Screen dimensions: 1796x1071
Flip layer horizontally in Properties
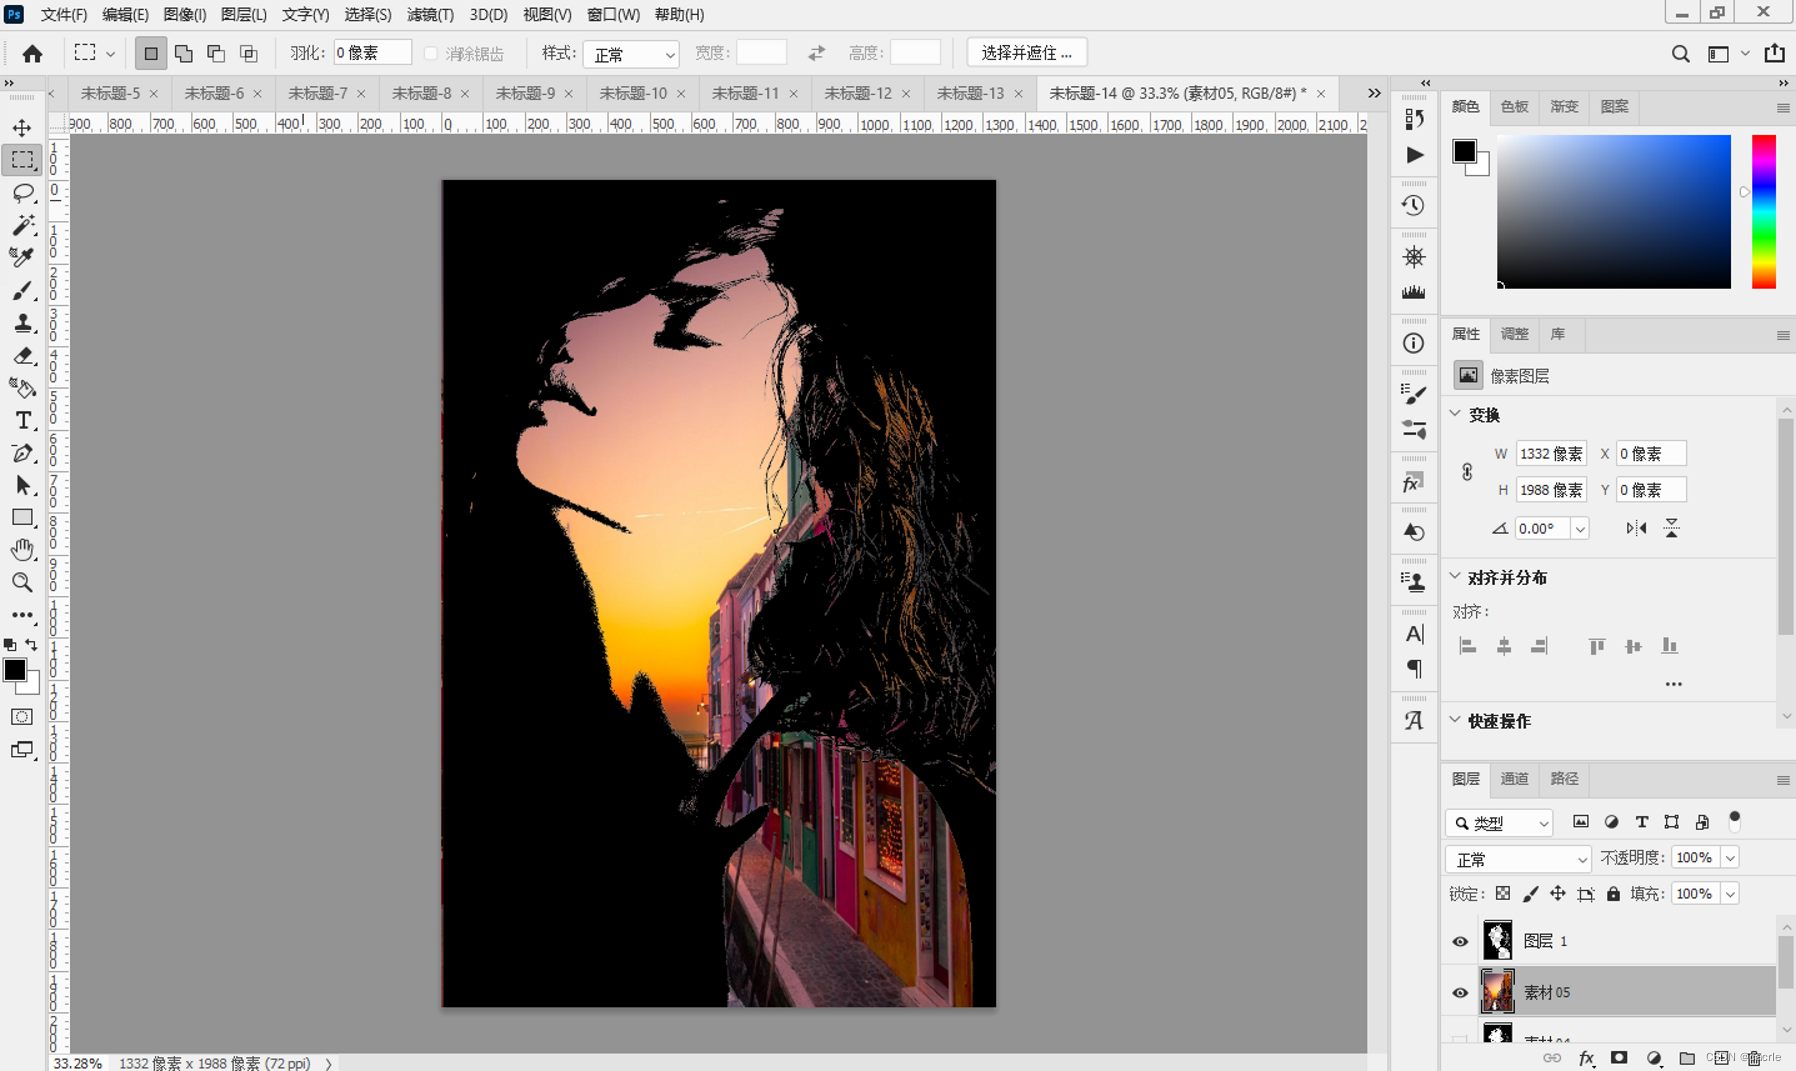[x=1636, y=528]
